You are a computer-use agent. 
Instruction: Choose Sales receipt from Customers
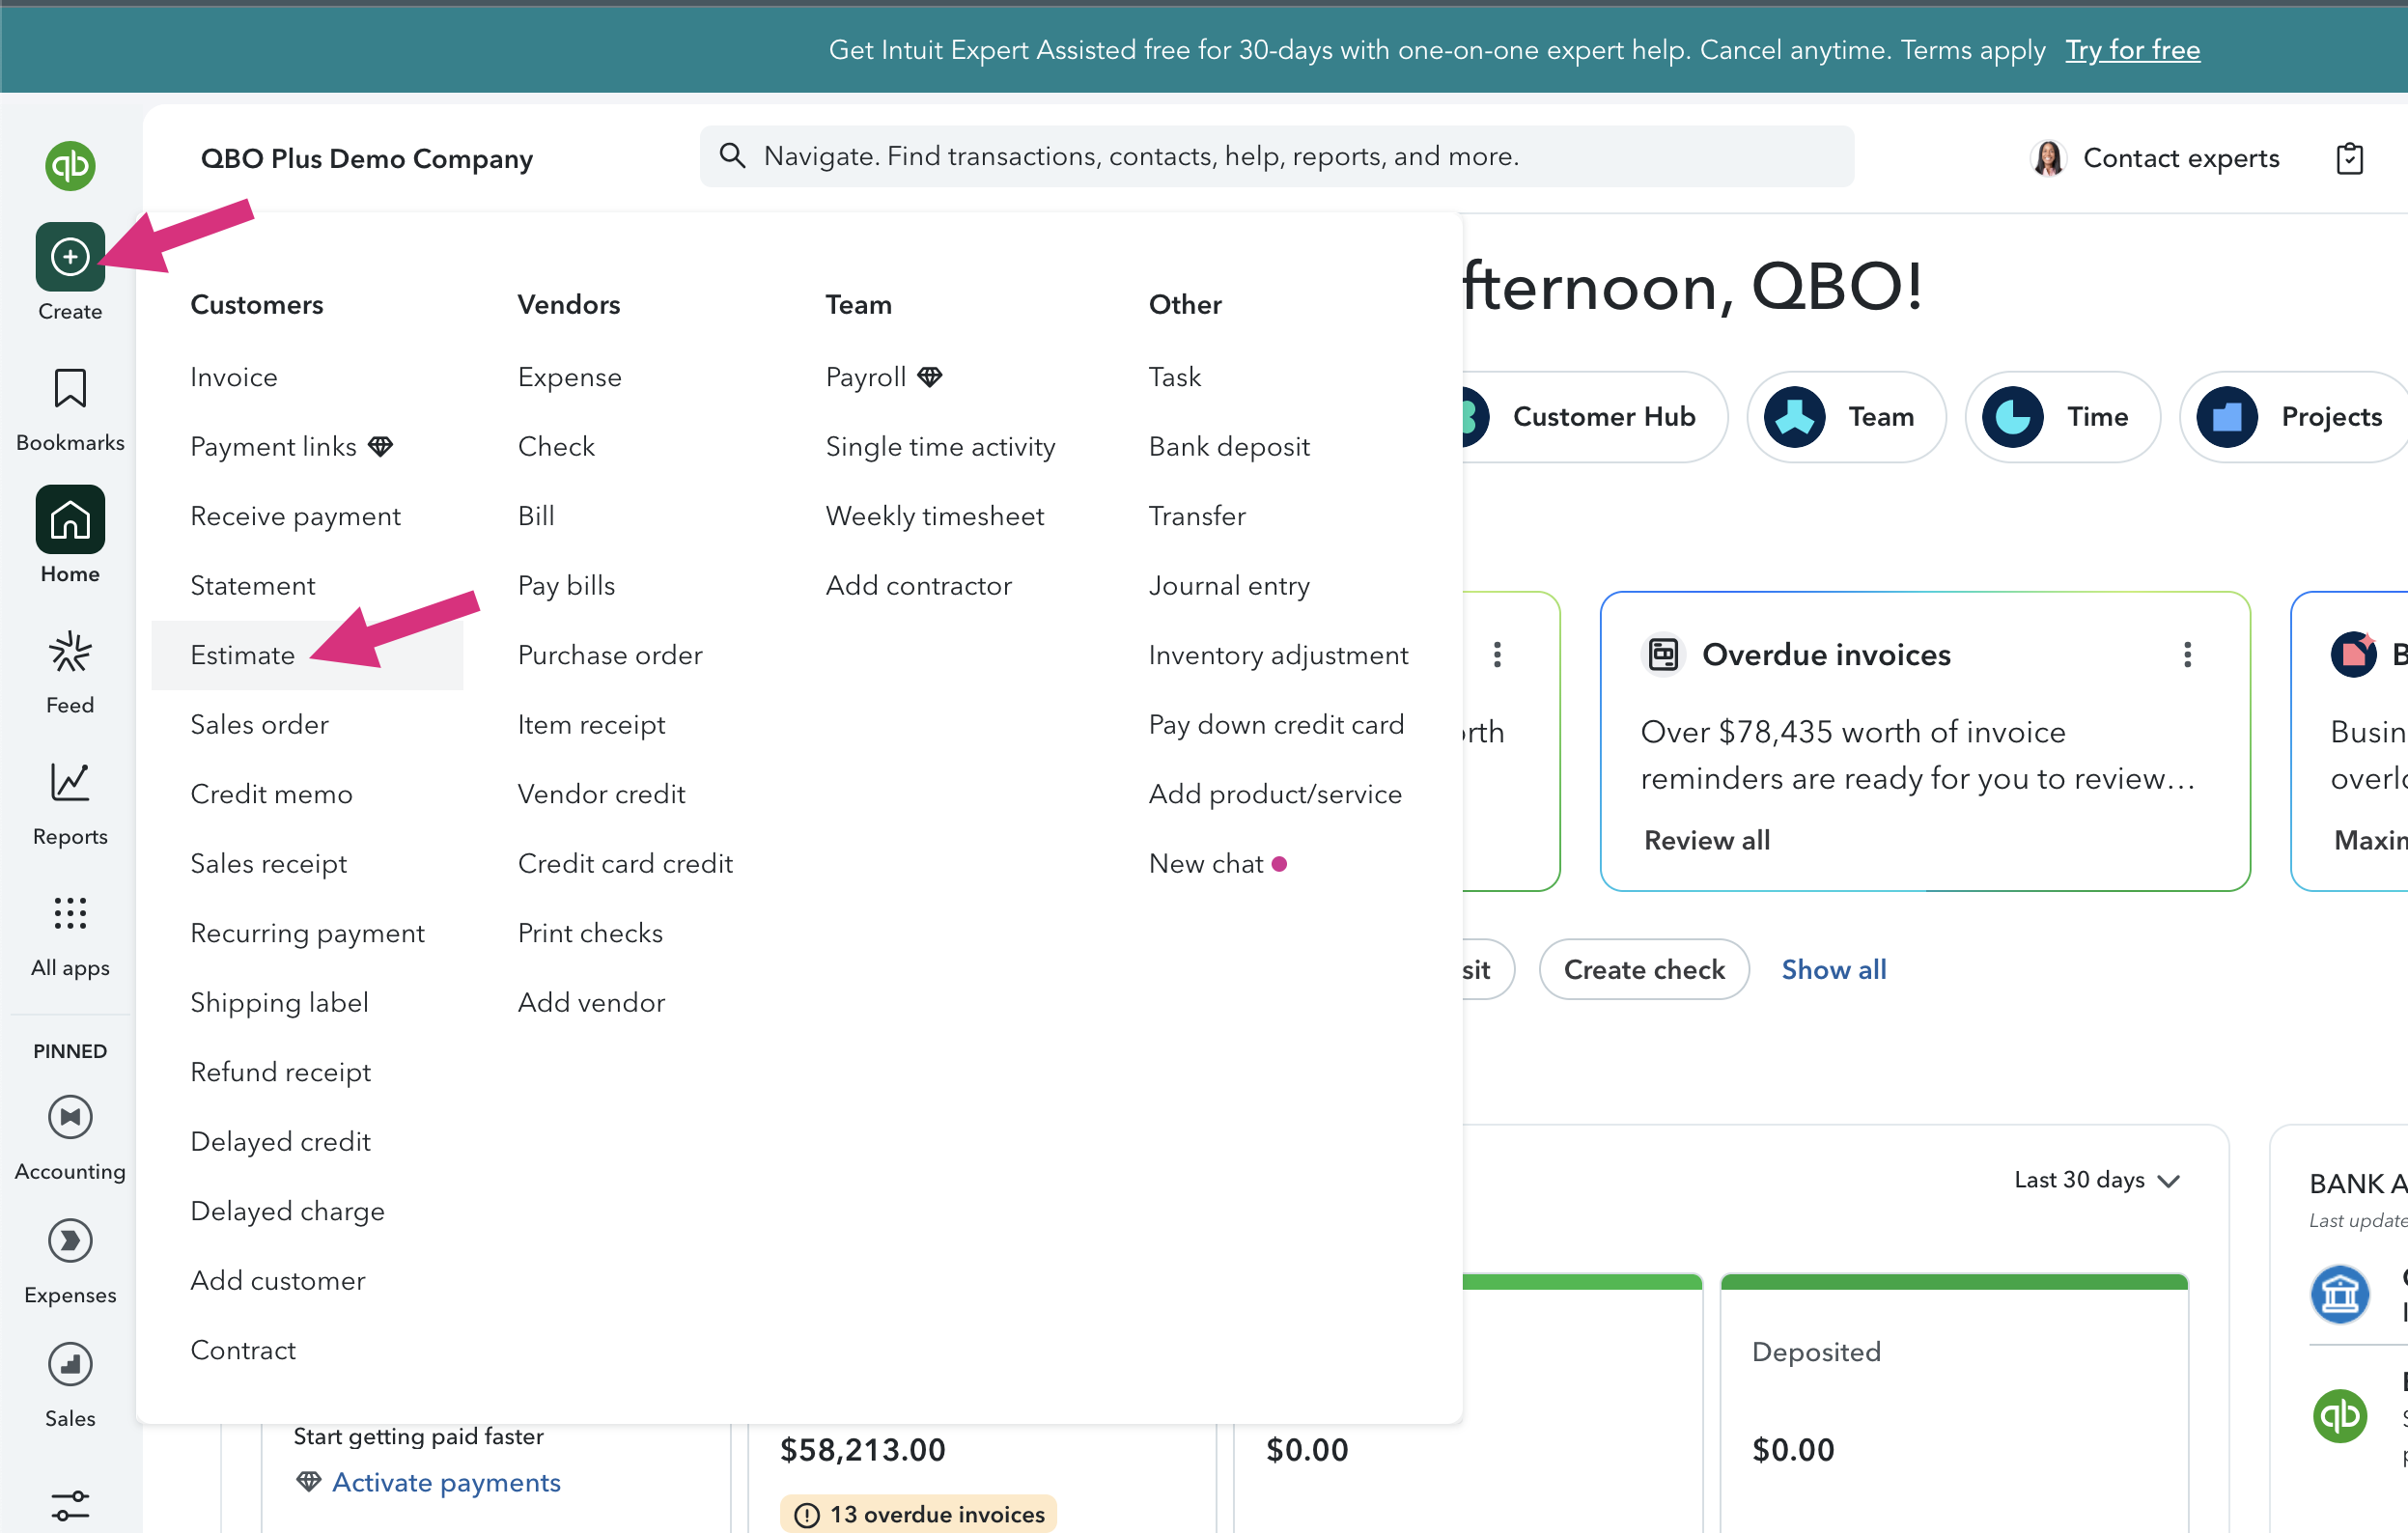tap(269, 863)
